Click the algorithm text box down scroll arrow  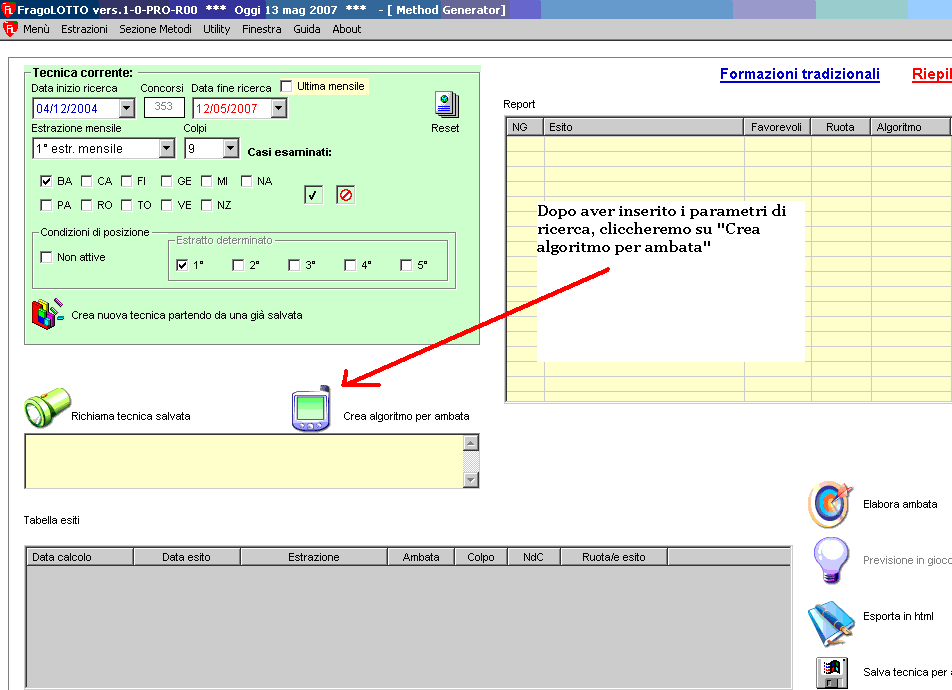coord(472,480)
